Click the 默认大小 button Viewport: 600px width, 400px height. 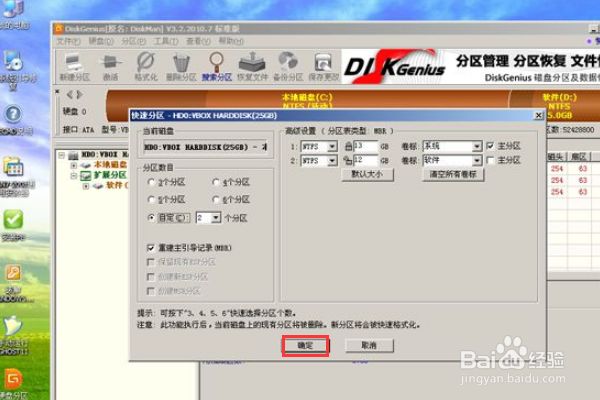point(367,175)
